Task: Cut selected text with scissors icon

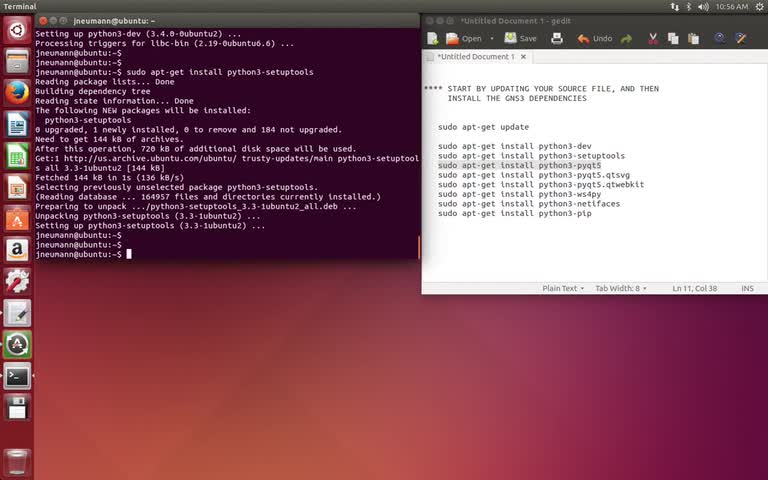Action: 653,38
